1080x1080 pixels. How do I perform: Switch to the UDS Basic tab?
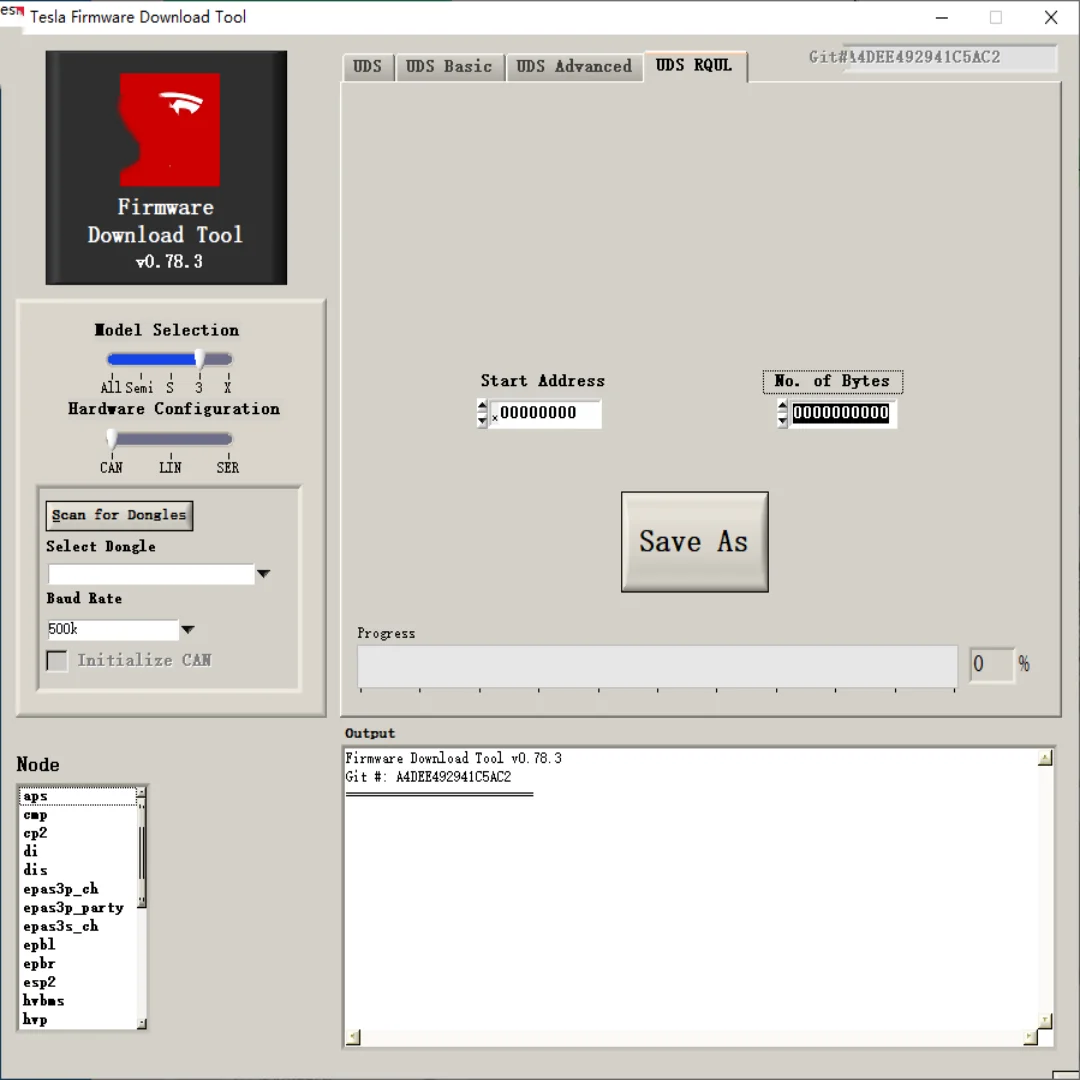(x=449, y=67)
